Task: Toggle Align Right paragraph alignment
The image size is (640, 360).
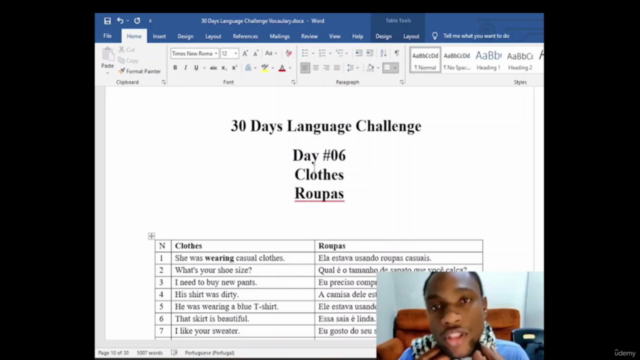Action: coord(326,68)
